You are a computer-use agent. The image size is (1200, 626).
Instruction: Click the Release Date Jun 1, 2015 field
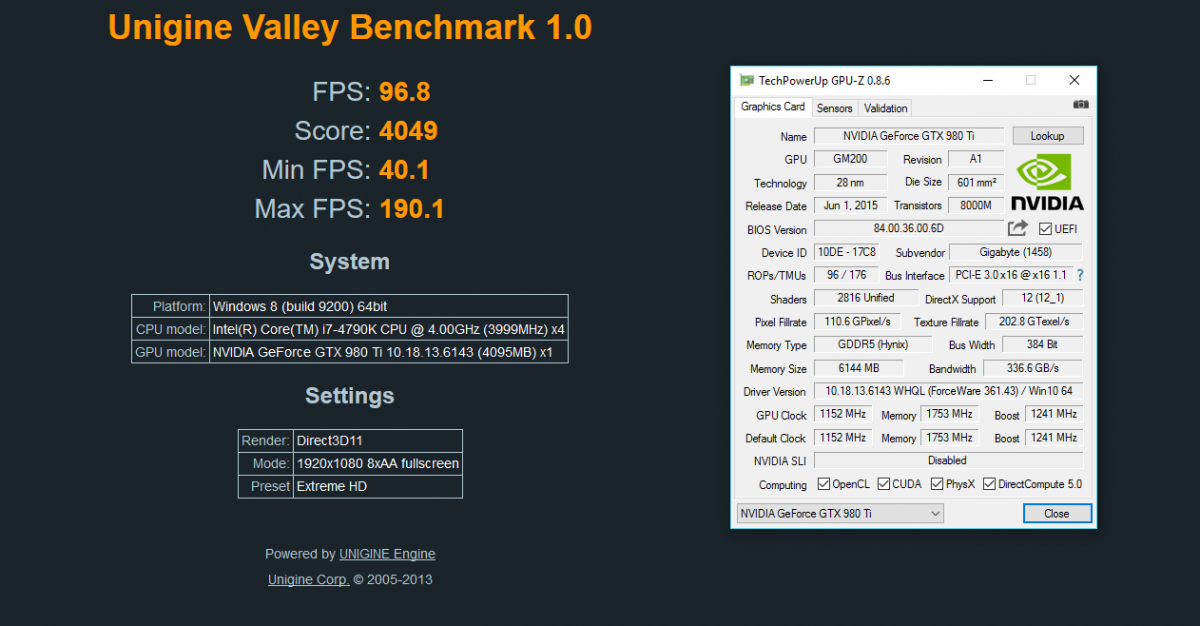coord(850,205)
